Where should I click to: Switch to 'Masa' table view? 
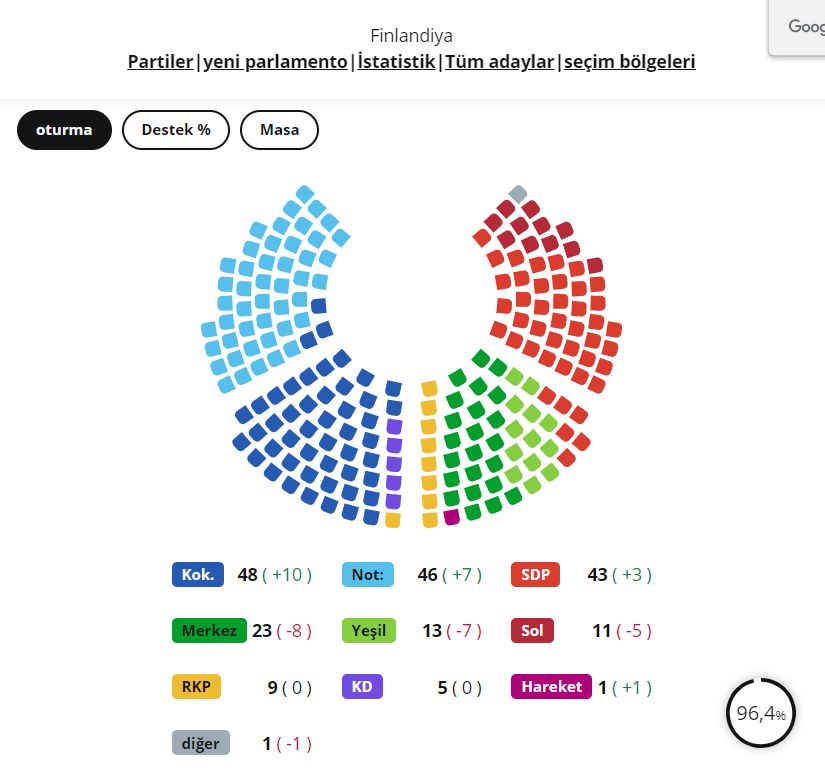[279, 130]
